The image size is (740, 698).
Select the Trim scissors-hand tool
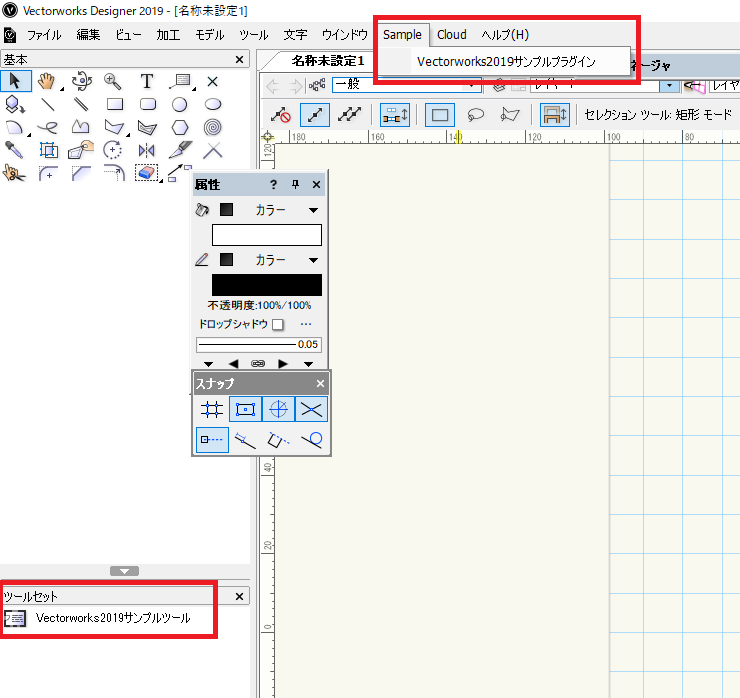click(x=14, y=173)
